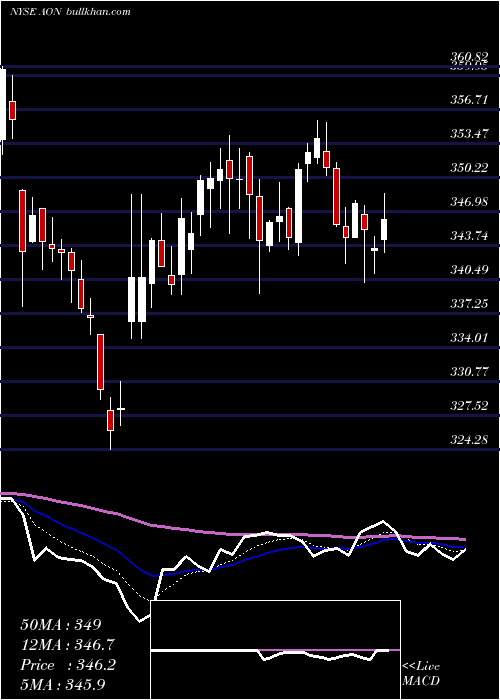
Task: Click the 360.82 price level label
Action: tap(468, 57)
